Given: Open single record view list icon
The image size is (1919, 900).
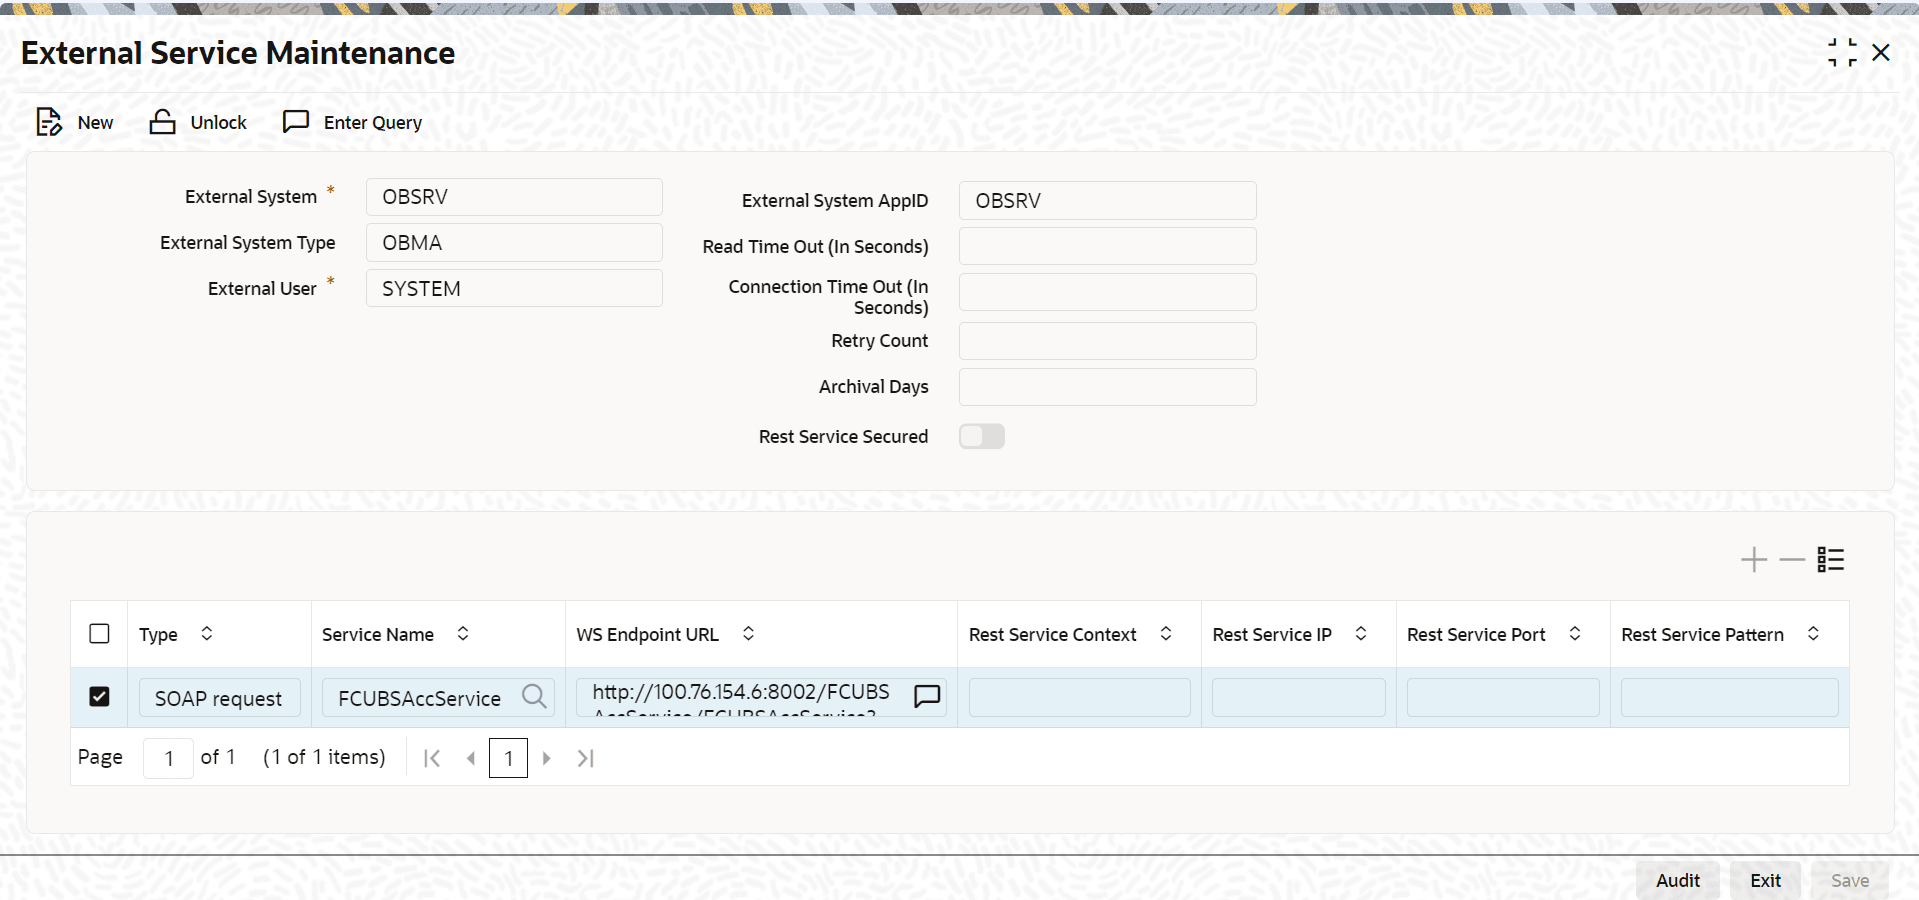Looking at the screenshot, I should pos(1831,560).
